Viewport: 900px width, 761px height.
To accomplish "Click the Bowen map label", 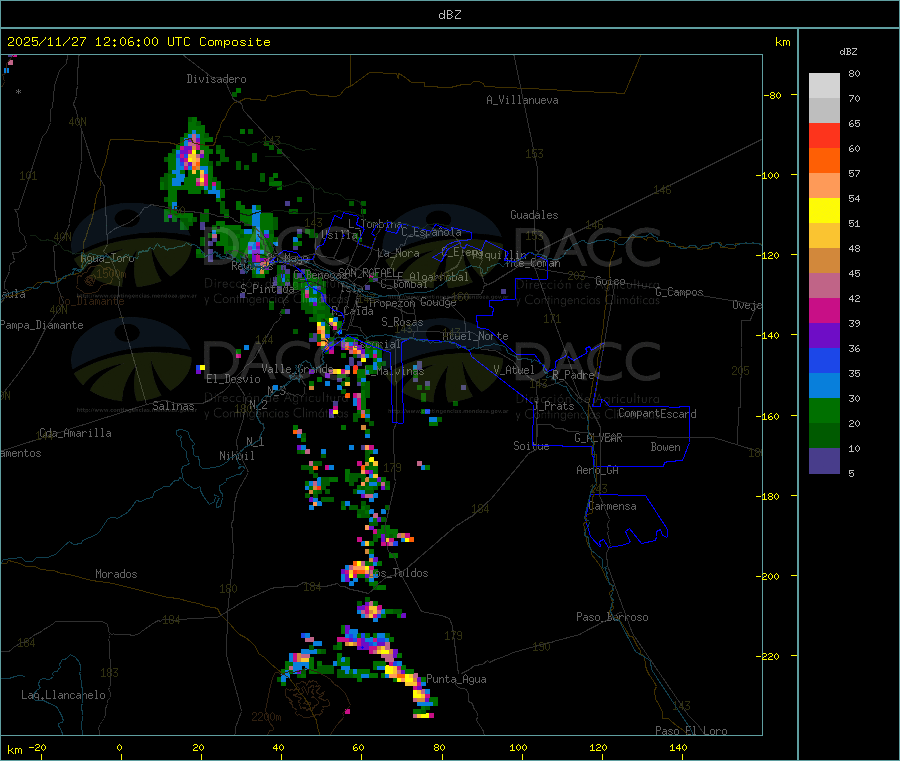I will pos(665,447).
